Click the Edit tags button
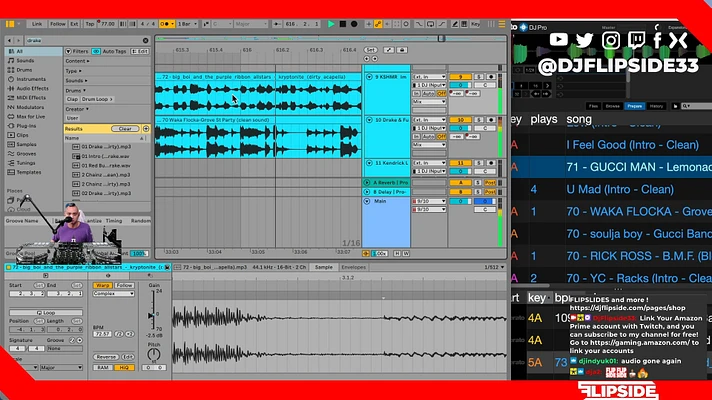This screenshot has width=712, height=400. [x=140, y=51]
